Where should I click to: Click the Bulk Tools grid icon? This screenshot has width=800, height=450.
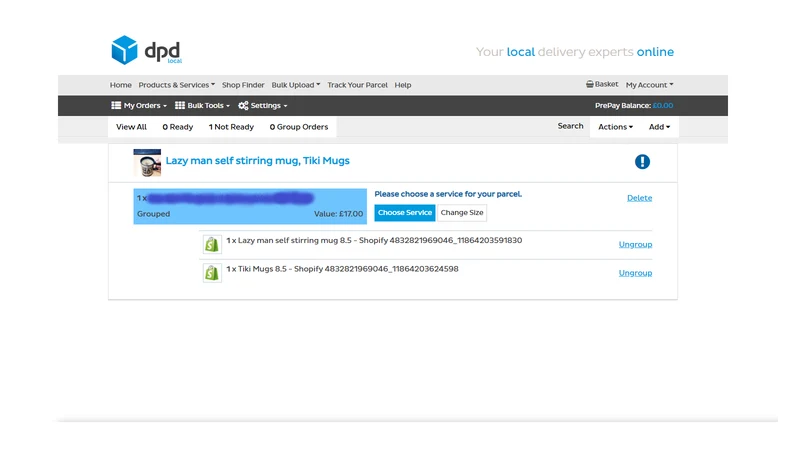(x=180, y=106)
